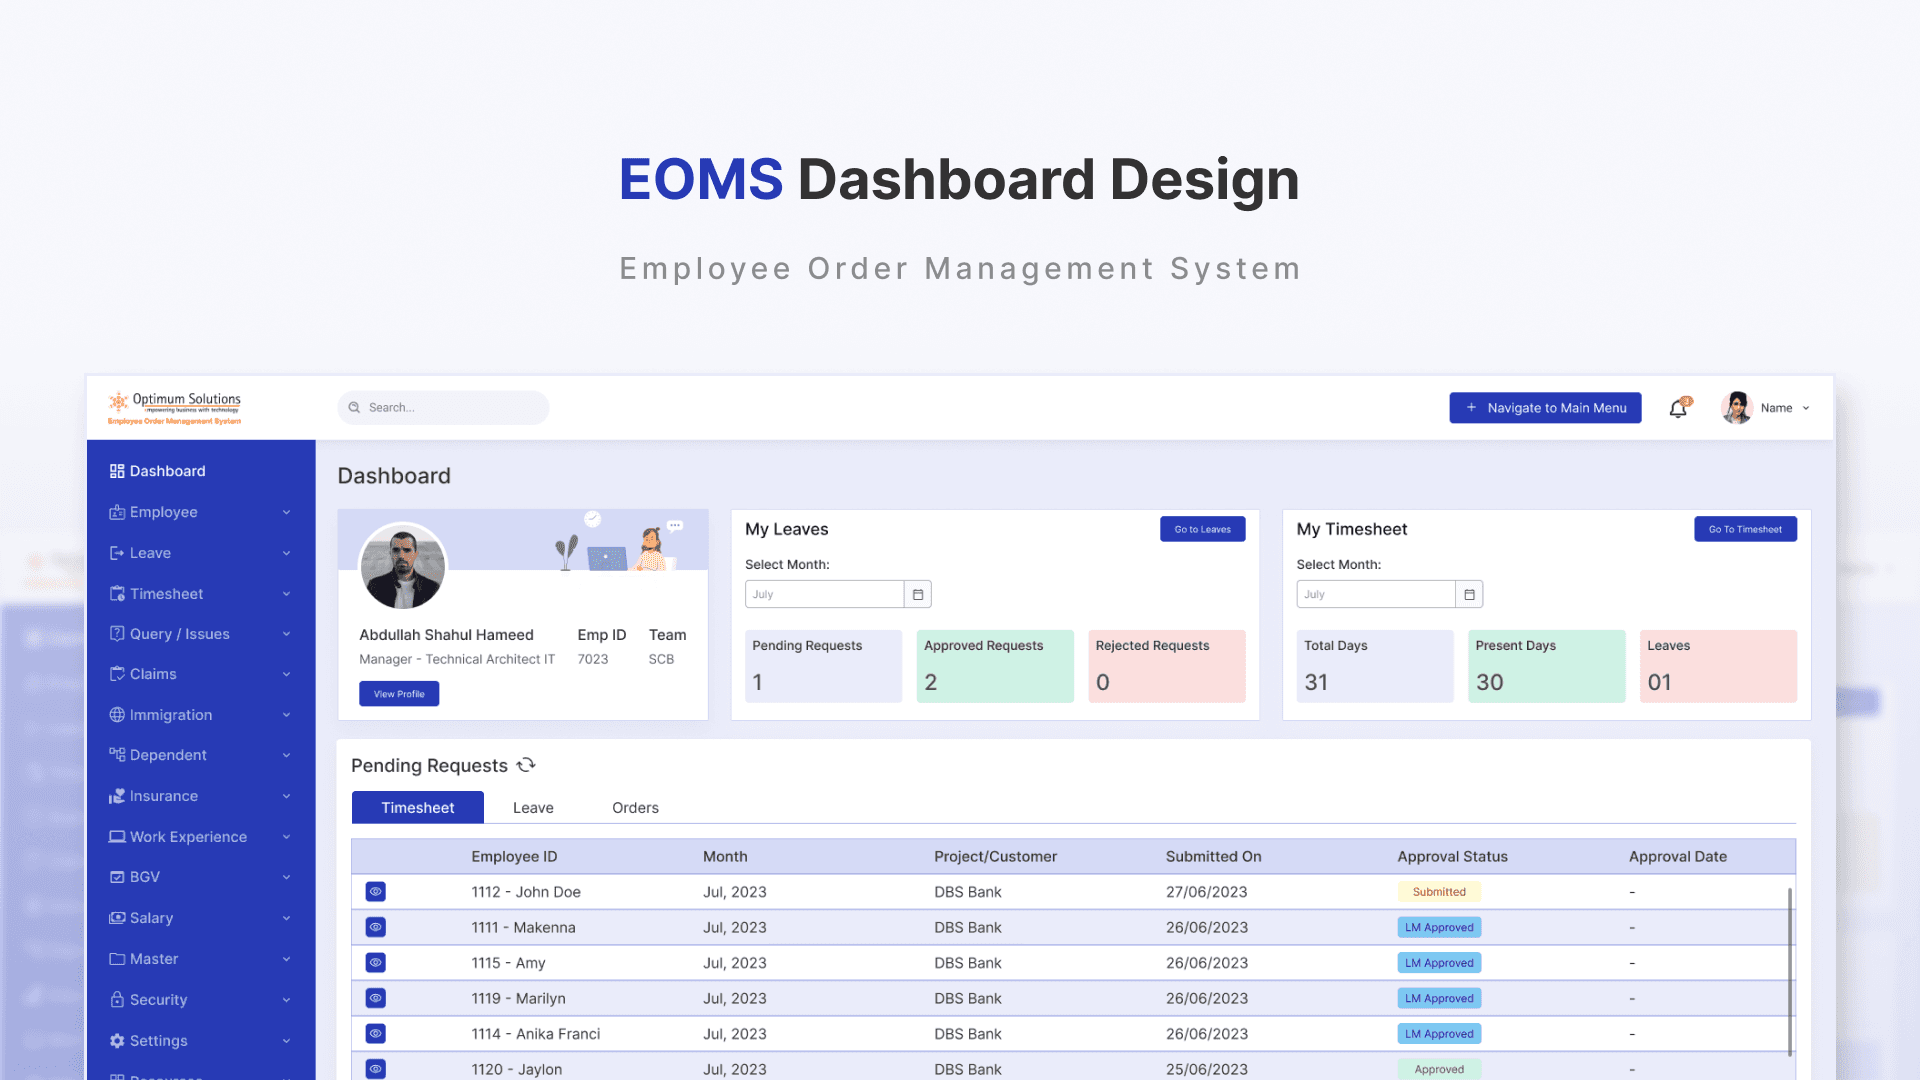Click the Dashboard grid icon in sidebar
1920x1080 pixels.
[x=117, y=471]
